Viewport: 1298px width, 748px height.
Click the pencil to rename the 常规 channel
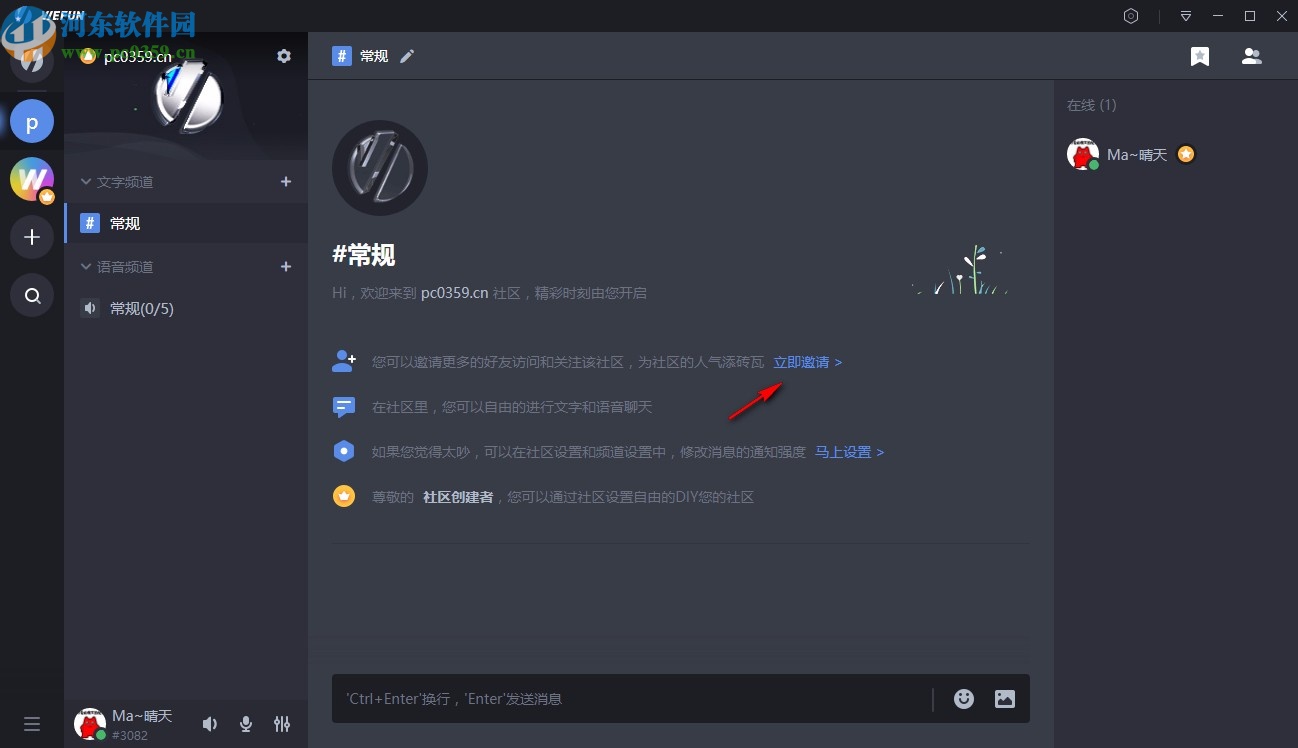407,56
